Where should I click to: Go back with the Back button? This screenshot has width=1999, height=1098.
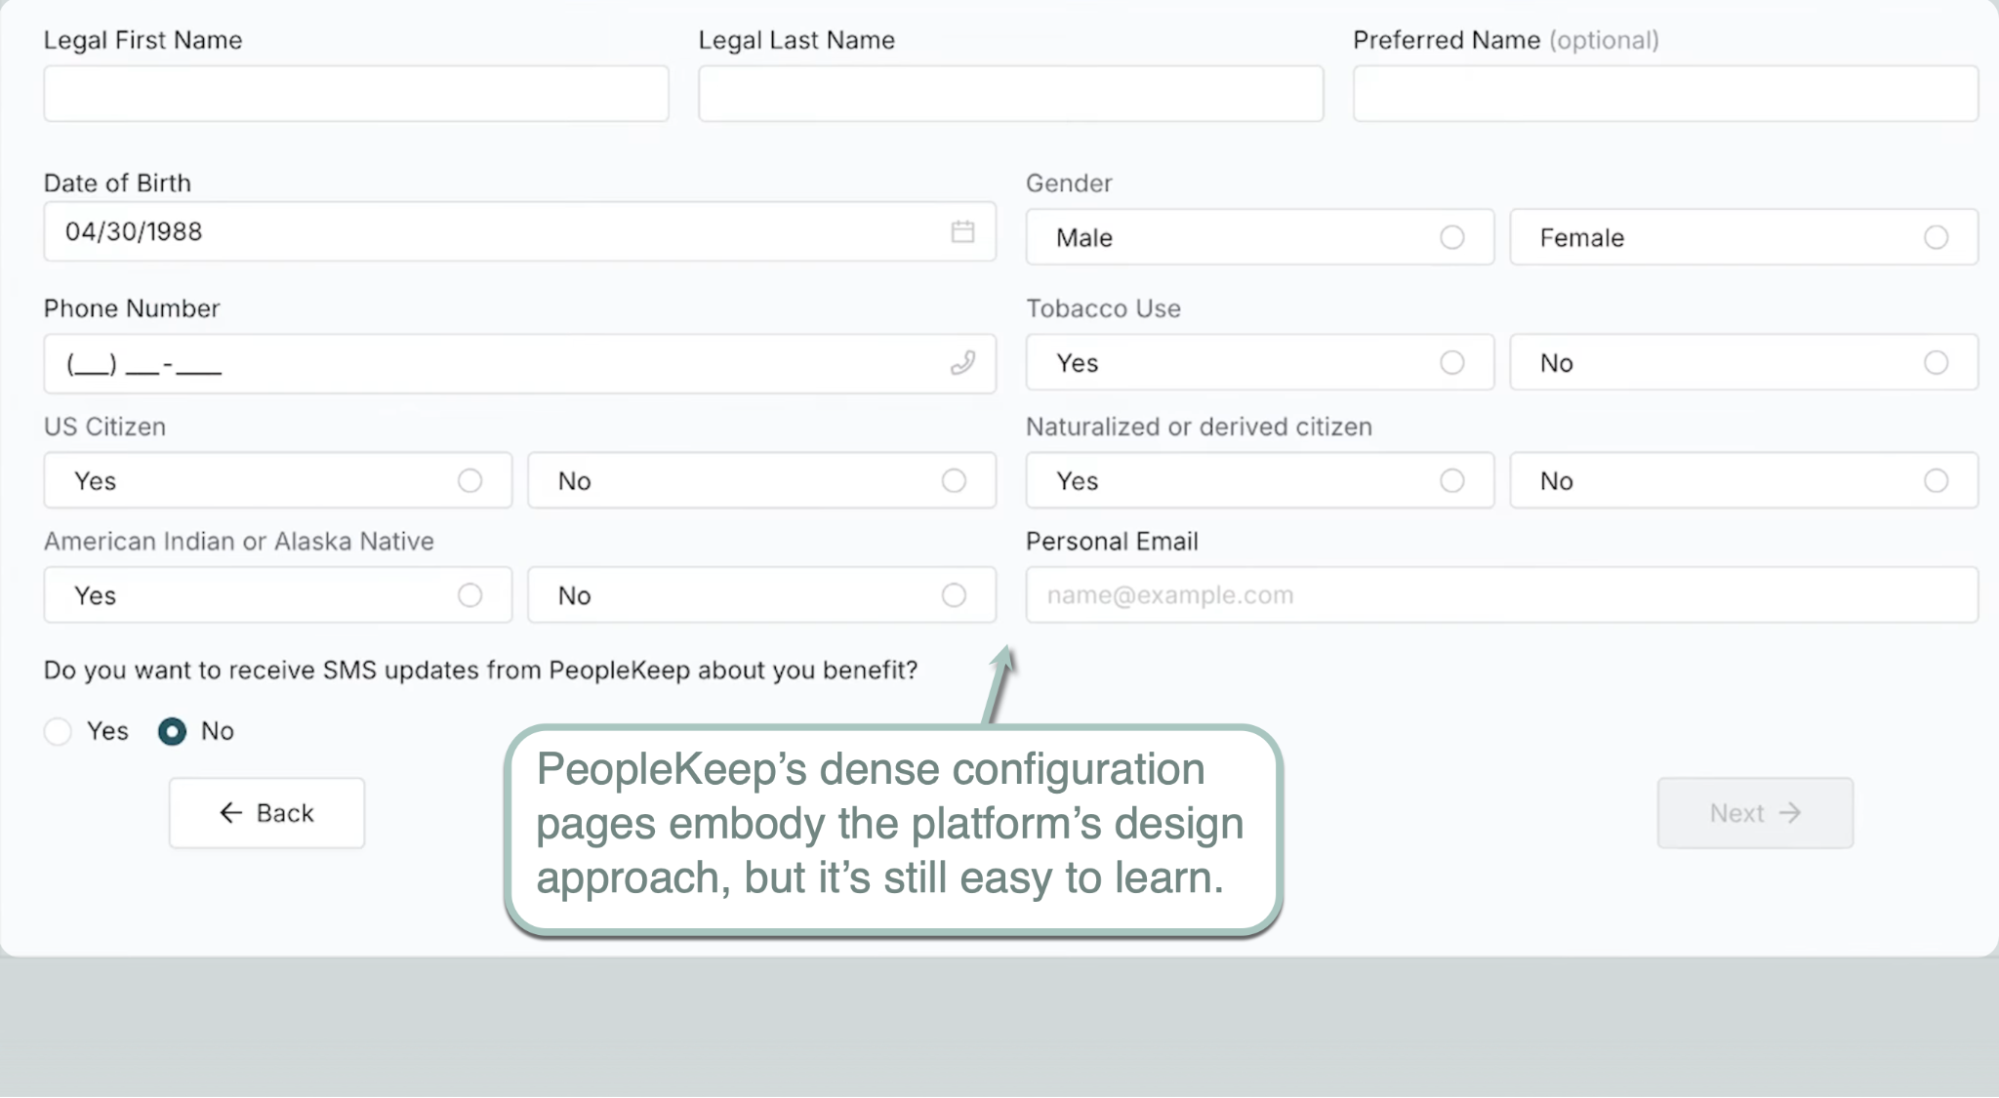tap(266, 813)
